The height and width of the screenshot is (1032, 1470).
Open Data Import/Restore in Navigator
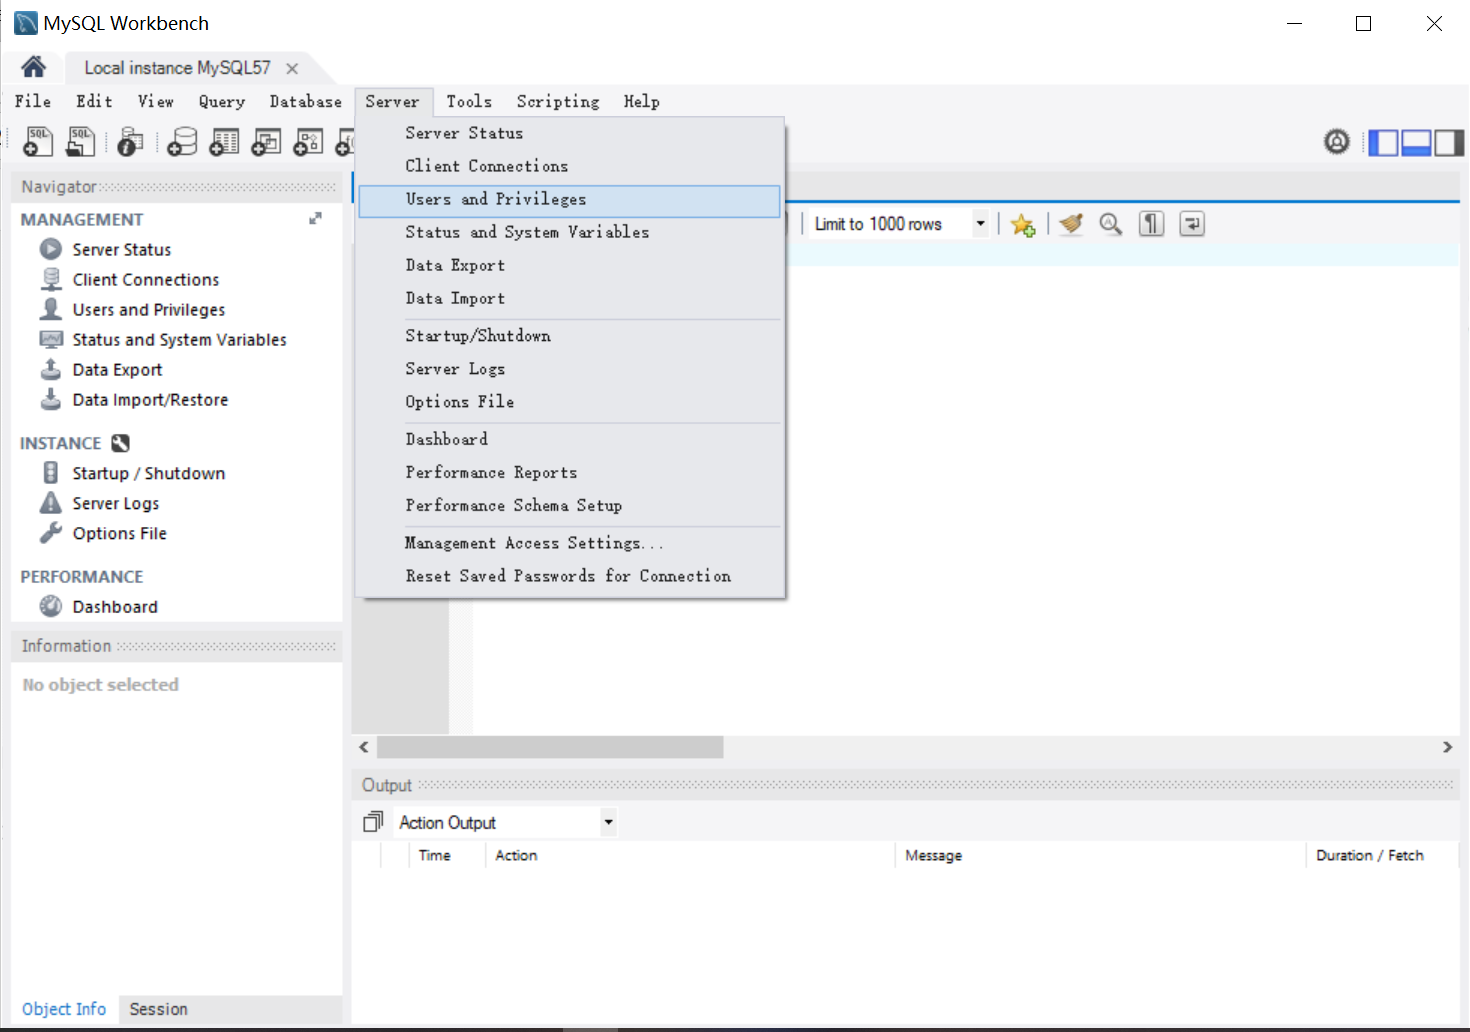point(150,399)
